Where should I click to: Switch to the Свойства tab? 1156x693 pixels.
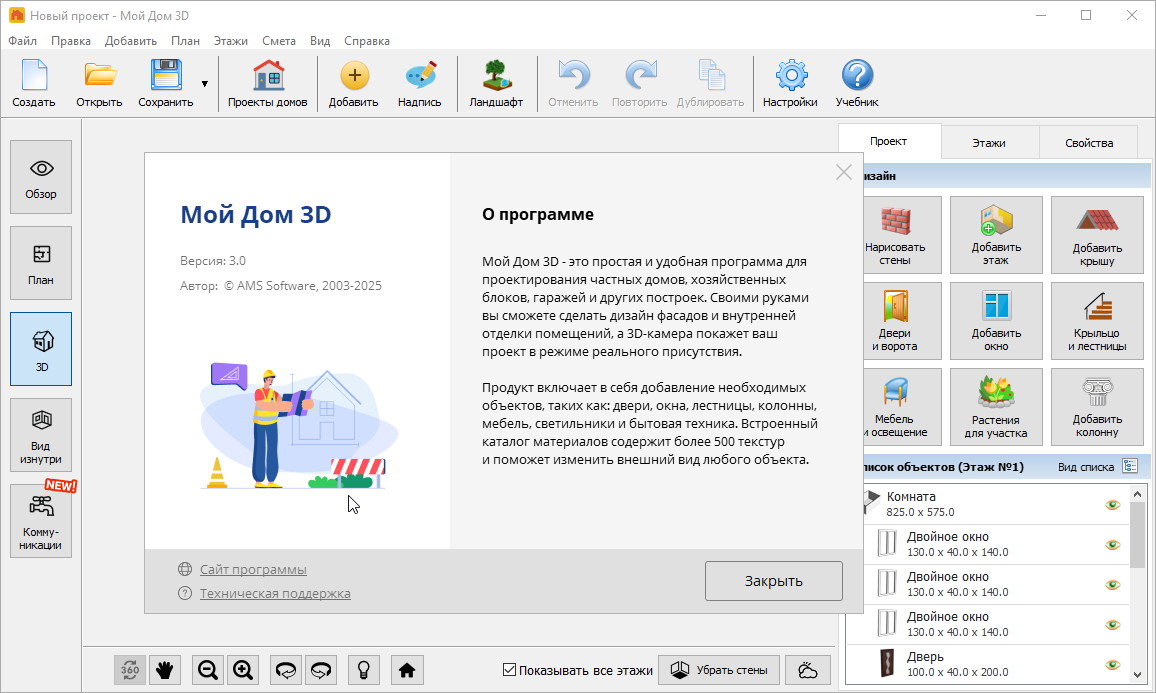click(x=1089, y=142)
